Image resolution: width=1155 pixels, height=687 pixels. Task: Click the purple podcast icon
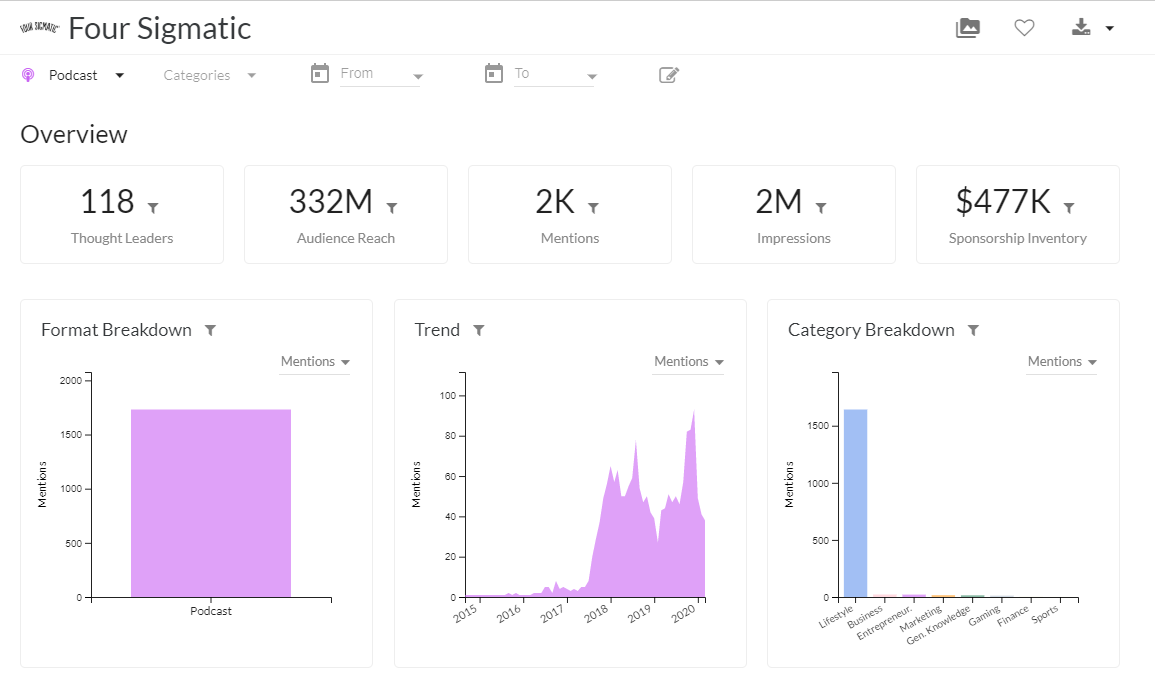tap(28, 75)
